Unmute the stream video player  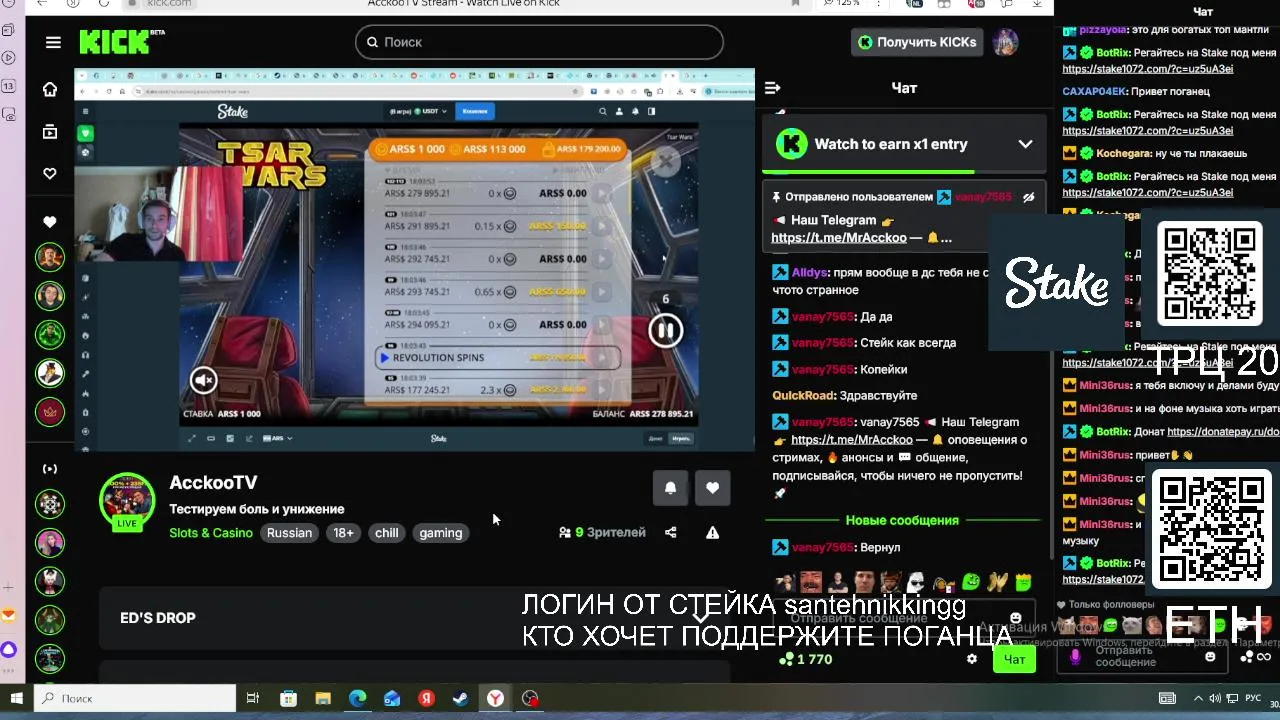[204, 380]
